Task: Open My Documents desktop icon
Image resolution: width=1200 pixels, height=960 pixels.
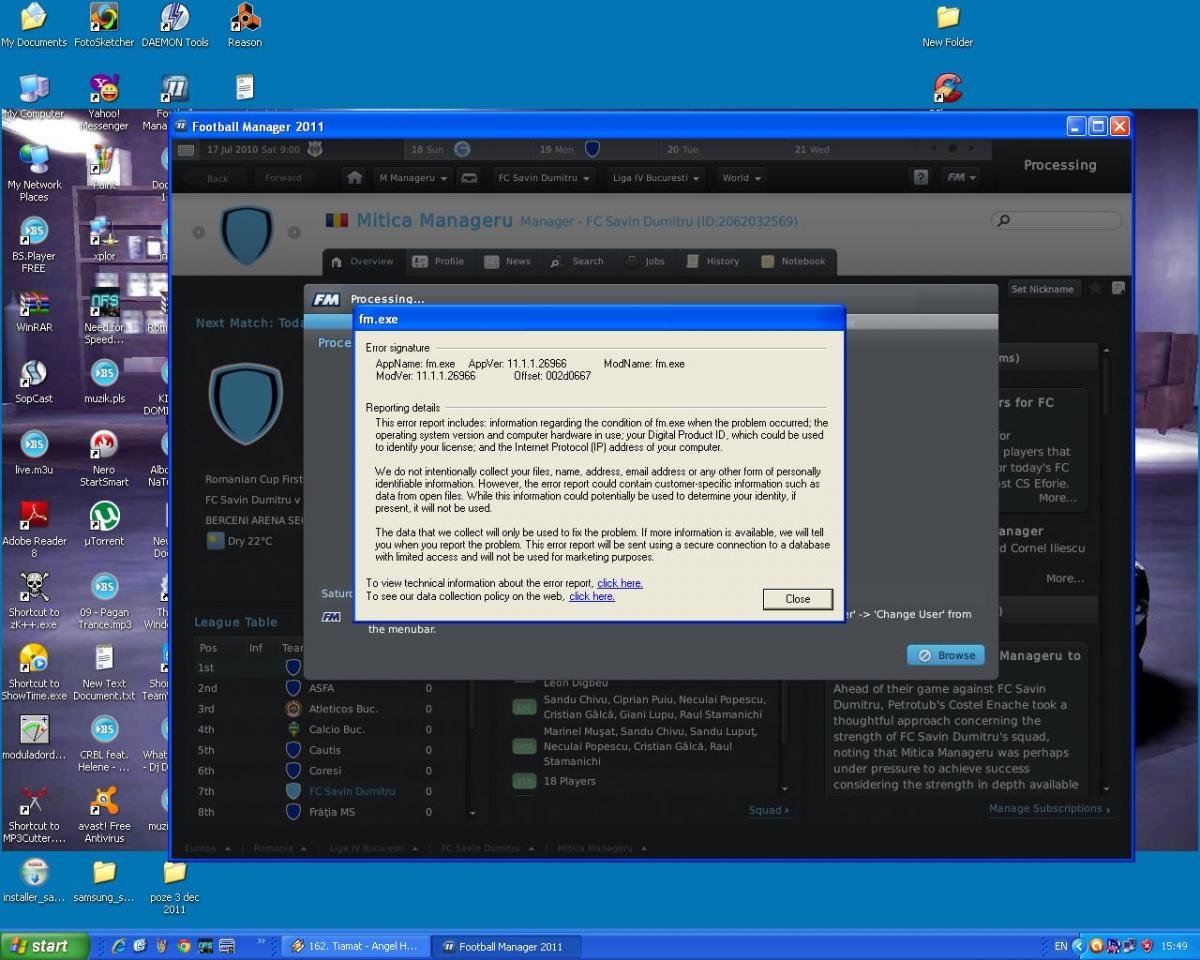Action: pos(33,25)
